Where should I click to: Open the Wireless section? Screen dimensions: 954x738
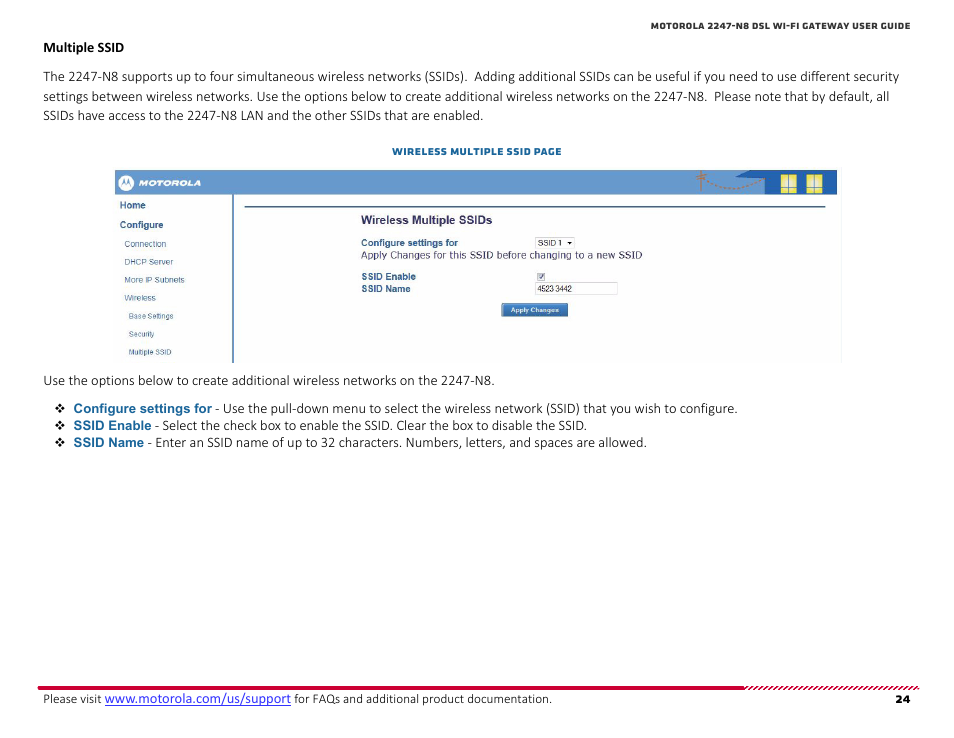(140, 298)
